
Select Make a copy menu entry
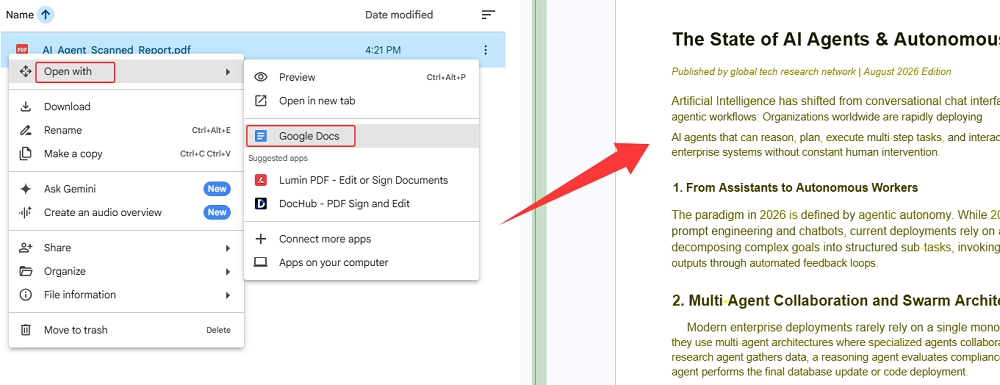[x=126, y=154]
